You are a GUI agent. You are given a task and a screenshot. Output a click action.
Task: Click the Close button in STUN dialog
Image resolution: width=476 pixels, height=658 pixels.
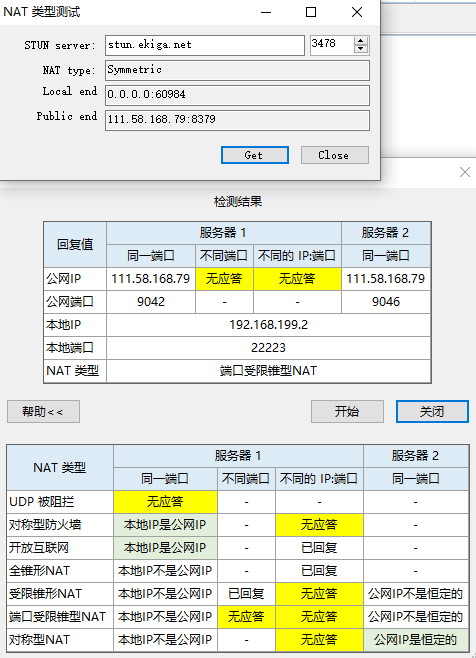pos(335,155)
